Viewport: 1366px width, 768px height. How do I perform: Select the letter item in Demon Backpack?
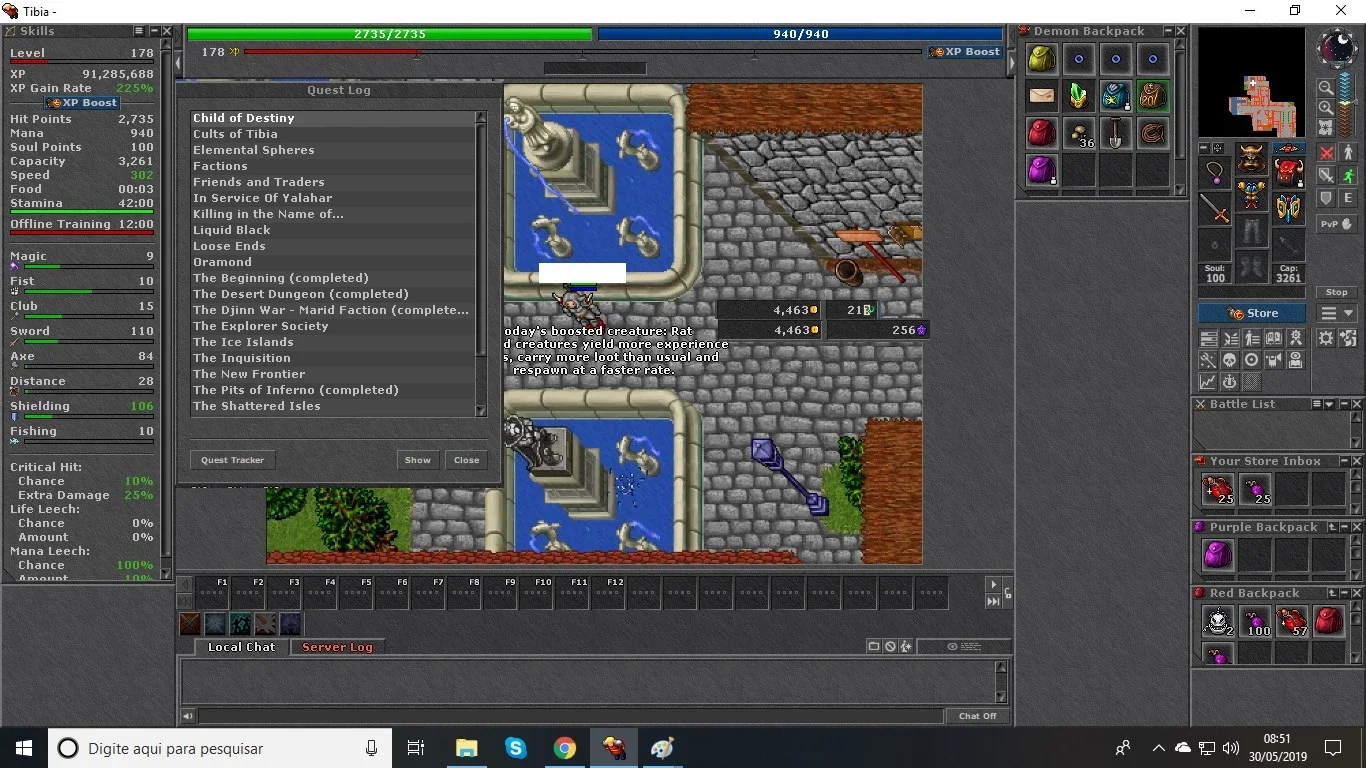click(1042, 96)
